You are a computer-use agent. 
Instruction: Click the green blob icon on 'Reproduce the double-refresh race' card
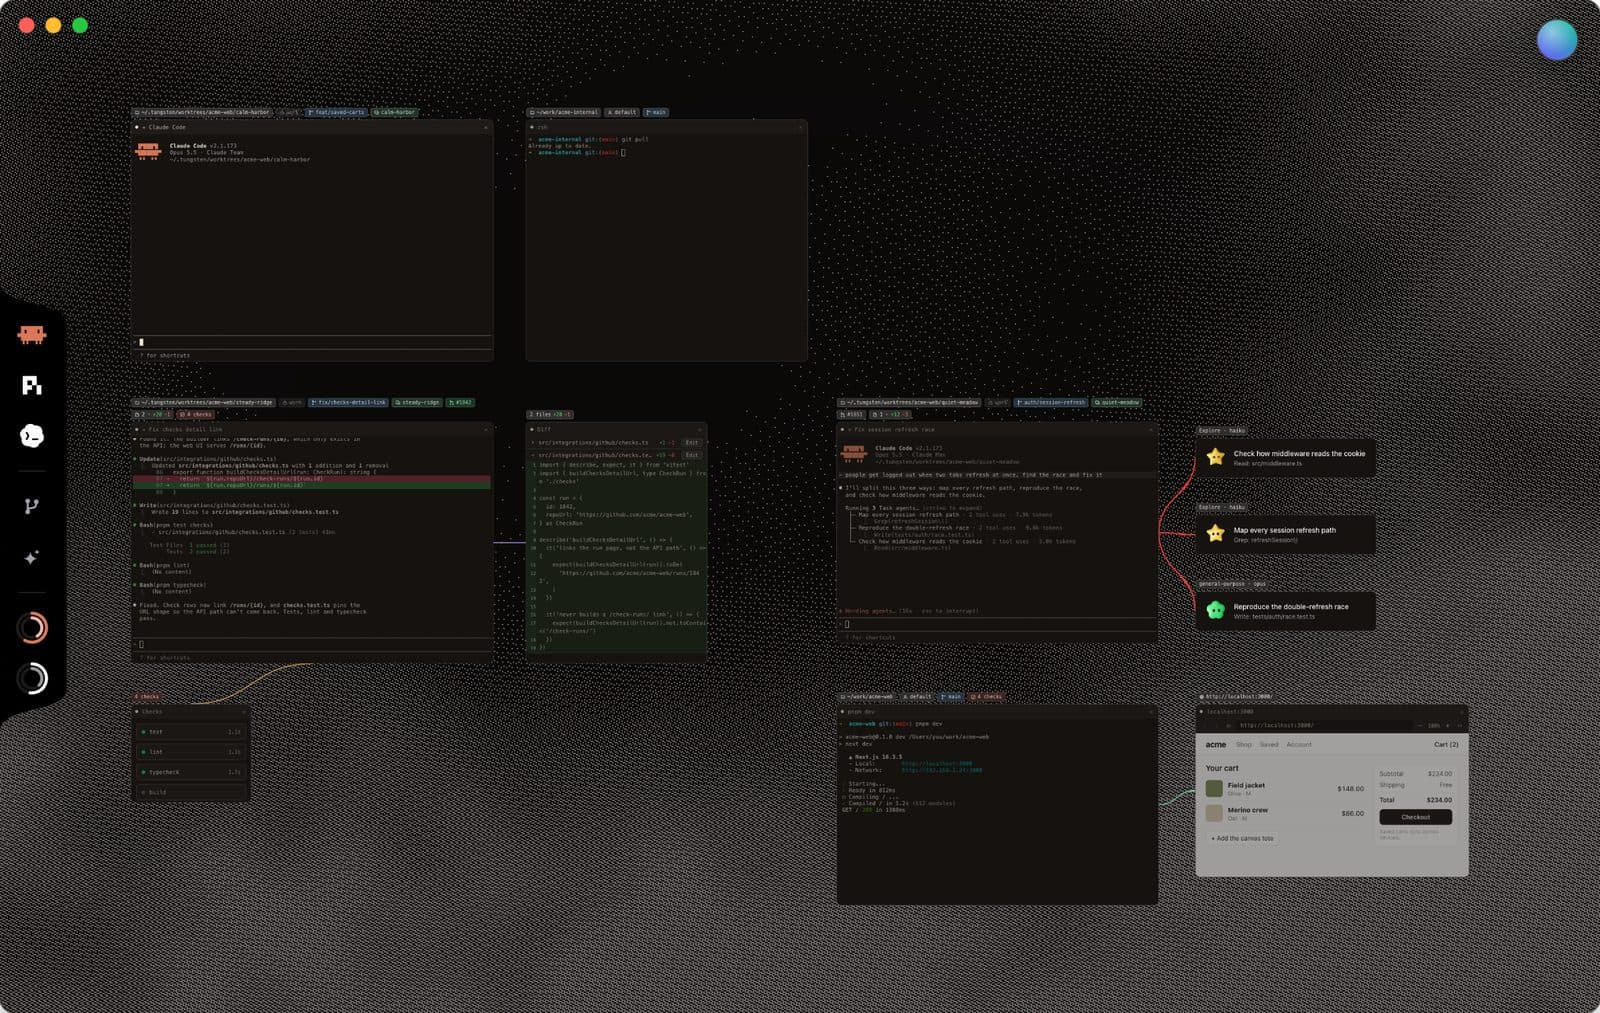point(1215,610)
